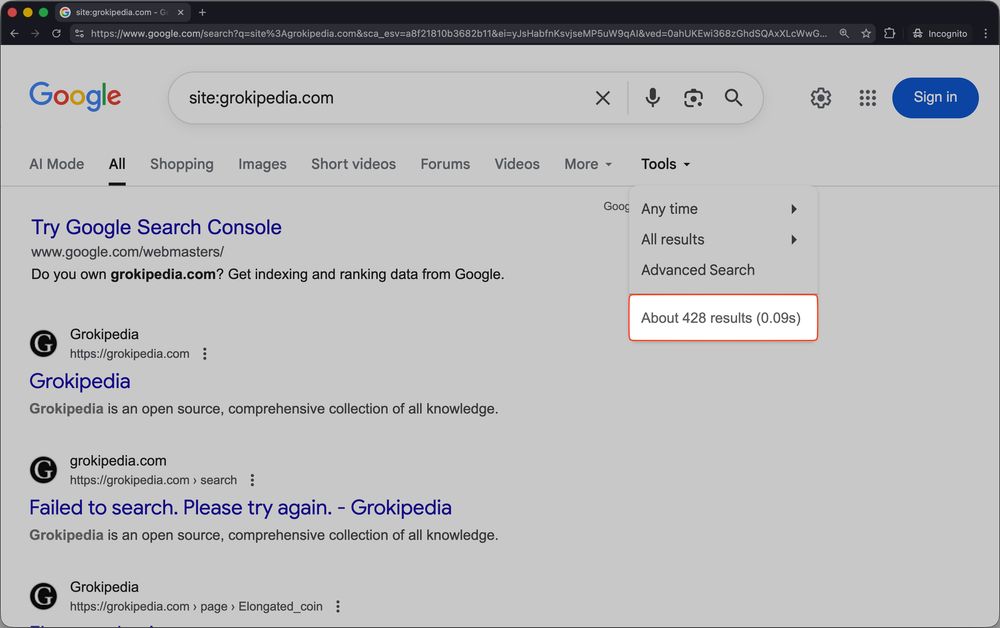The width and height of the screenshot is (1000, 628).
Task: Select the All results tab
Action: [x=117, y=164]
